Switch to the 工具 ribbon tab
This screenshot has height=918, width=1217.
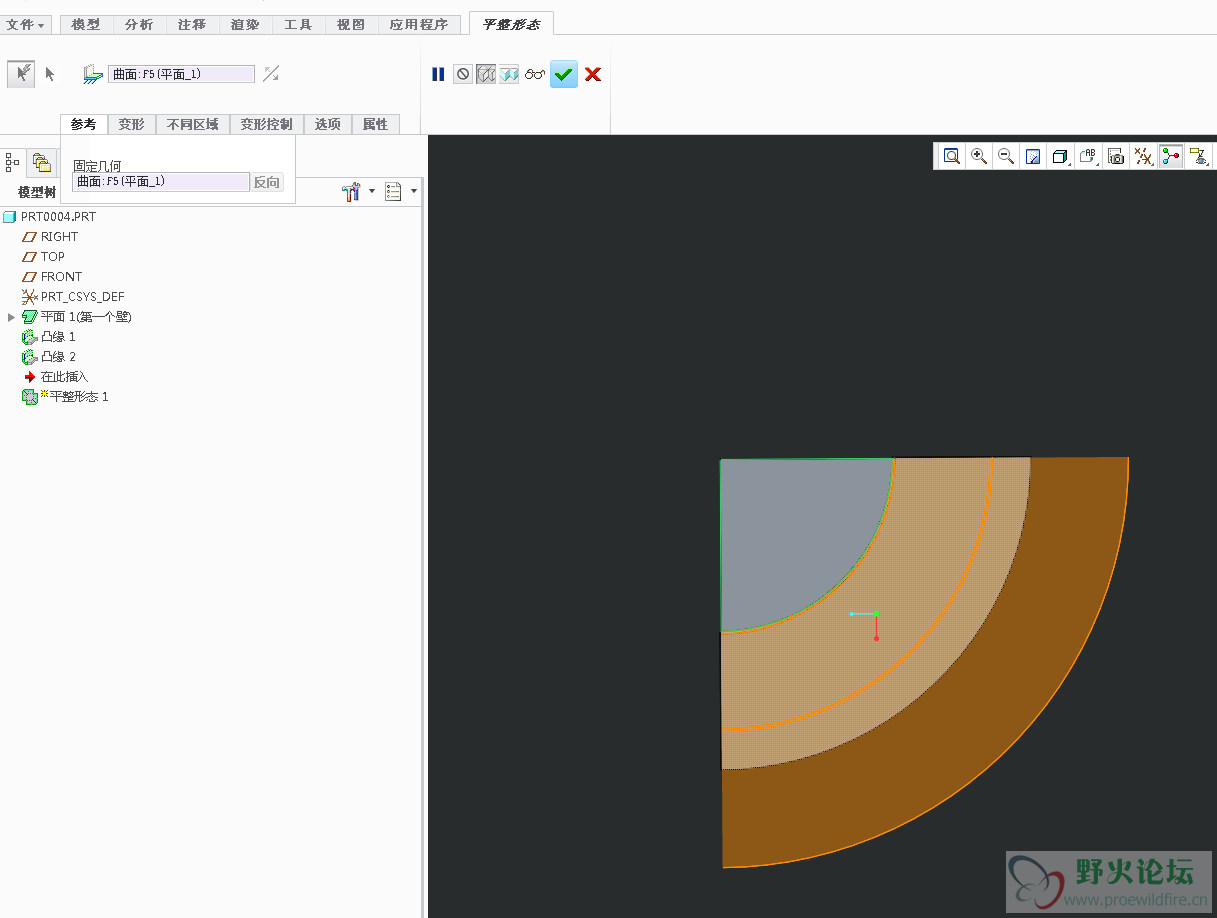click(x=298, y=24)
